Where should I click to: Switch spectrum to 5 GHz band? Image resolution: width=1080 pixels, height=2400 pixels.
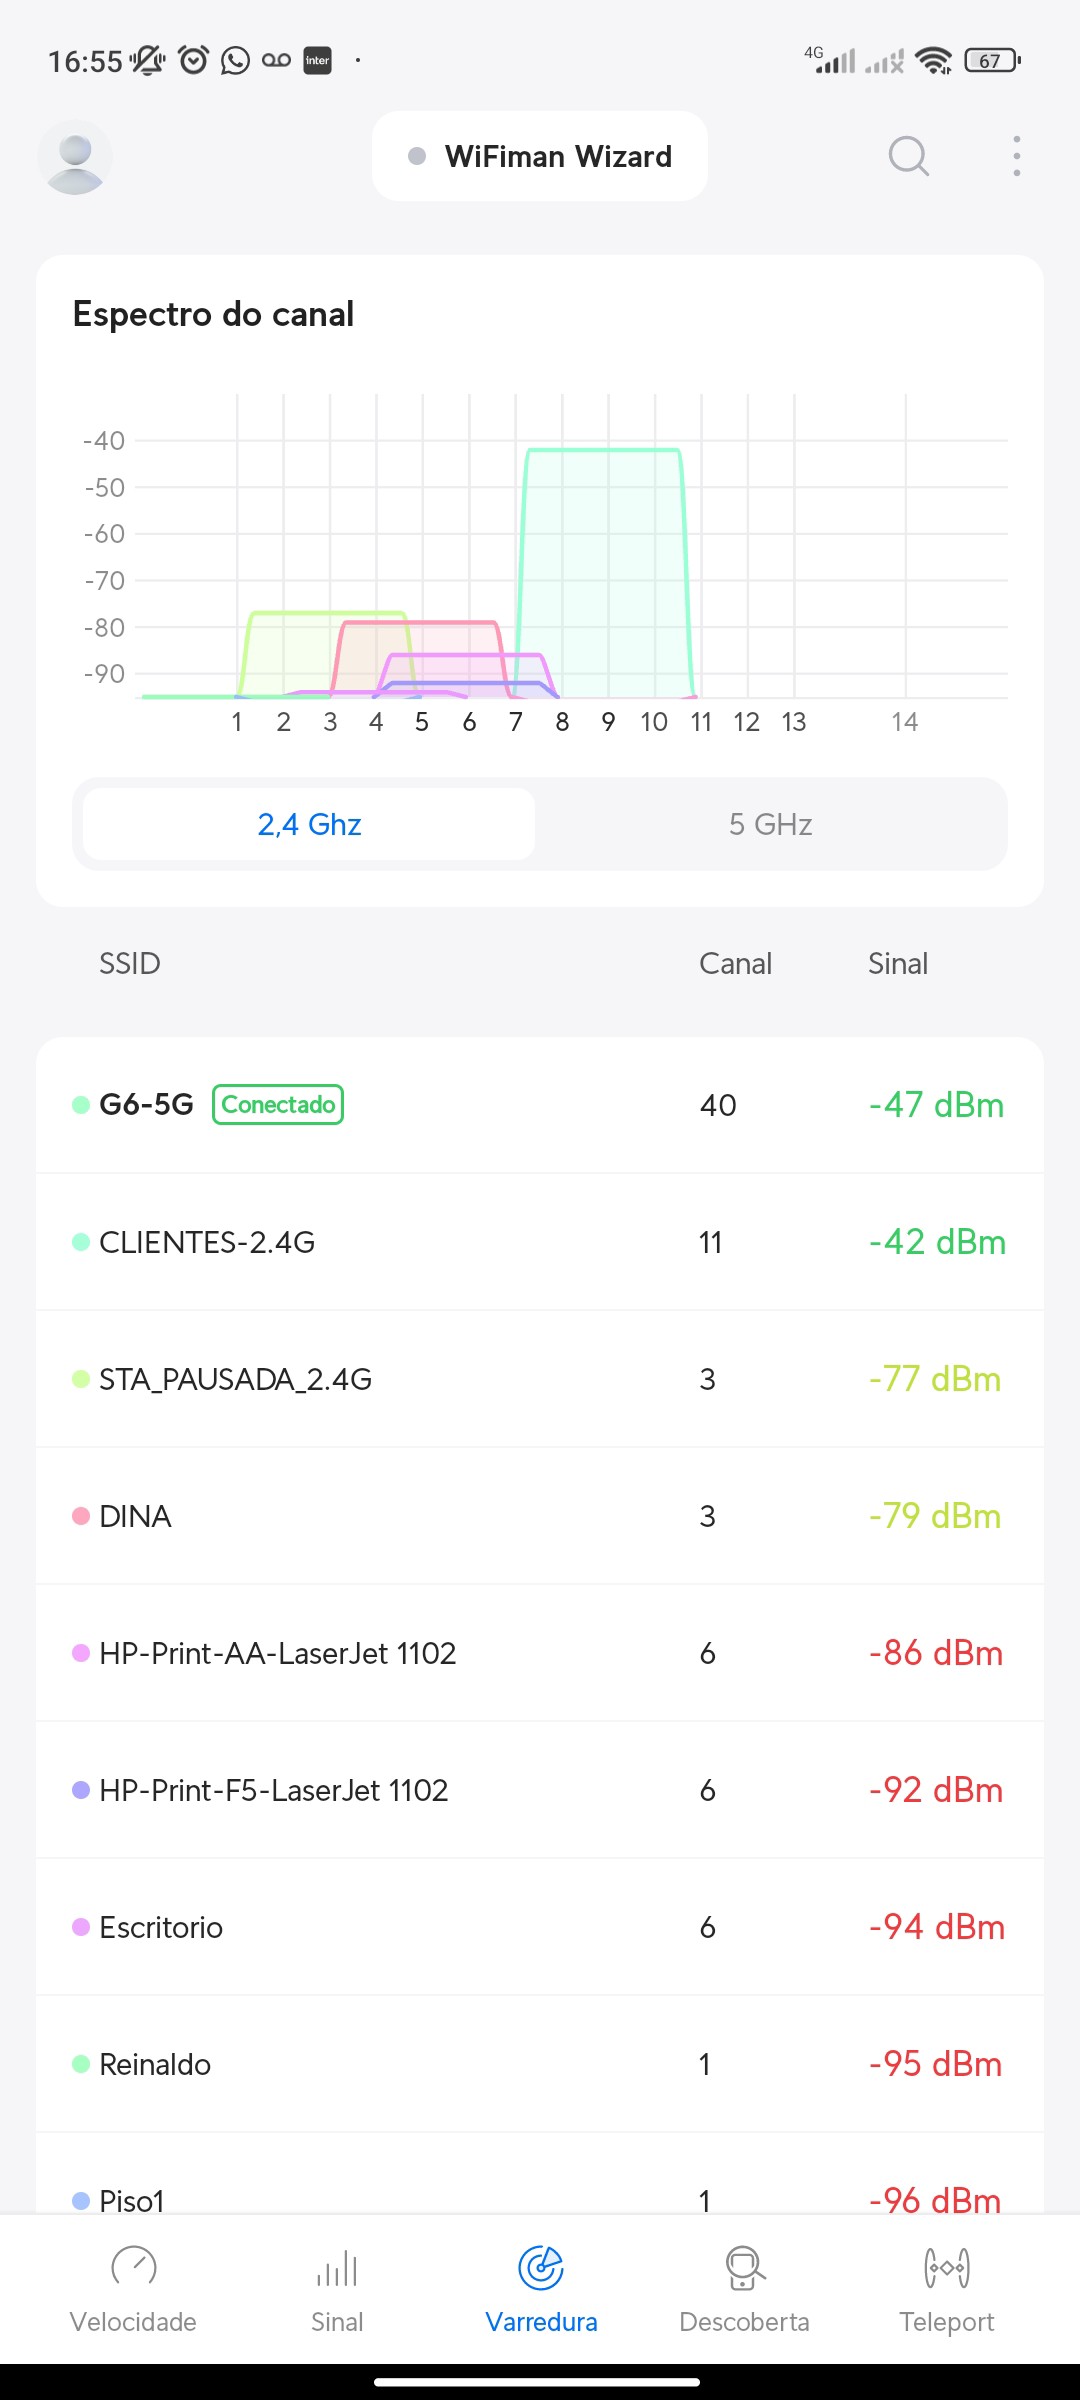tap(770, 824)
